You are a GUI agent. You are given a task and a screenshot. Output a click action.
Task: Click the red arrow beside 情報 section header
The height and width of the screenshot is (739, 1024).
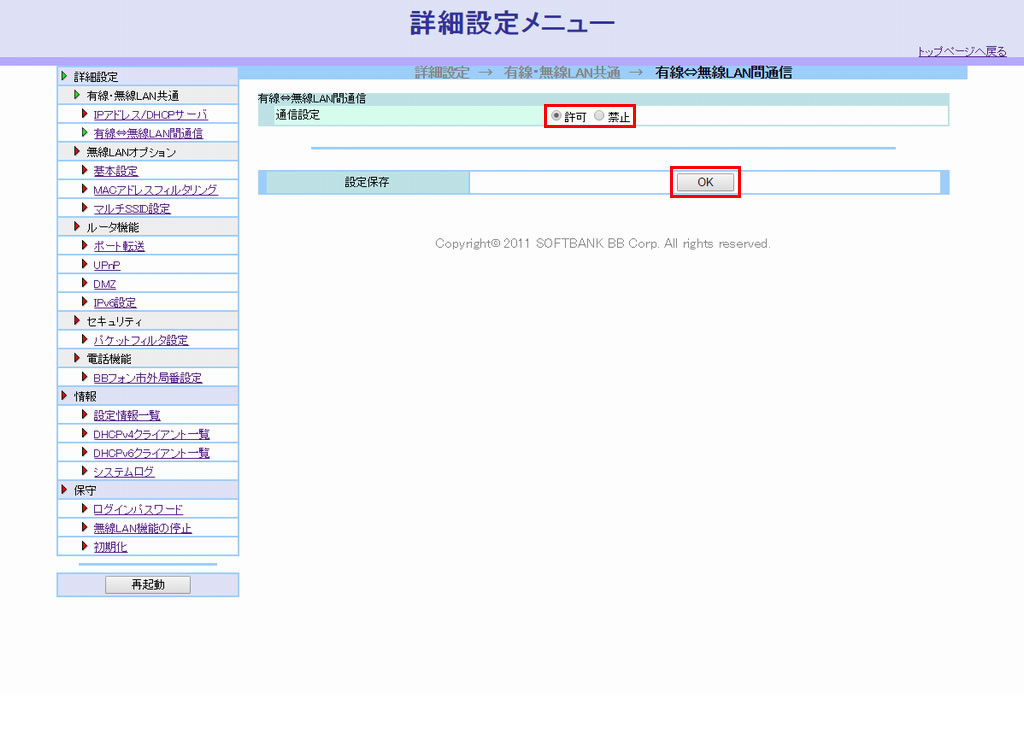(65, 396)
